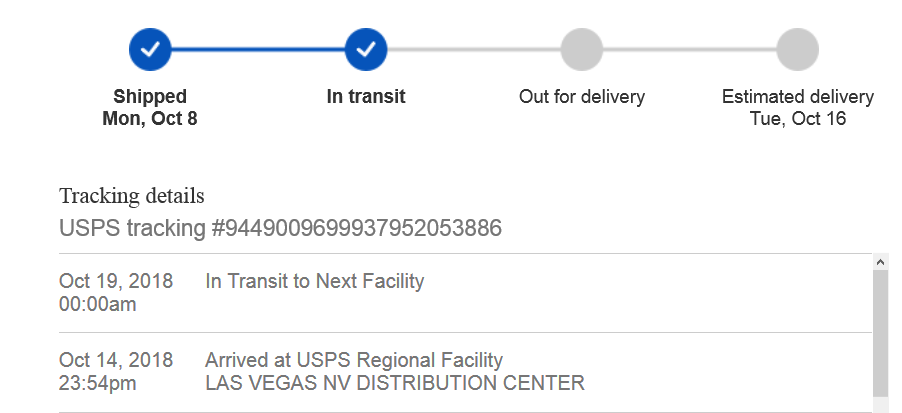Click the tracking details scrollbar thumb
The image size is (902, 413).
pyautogui.click(x=880, y=333)
